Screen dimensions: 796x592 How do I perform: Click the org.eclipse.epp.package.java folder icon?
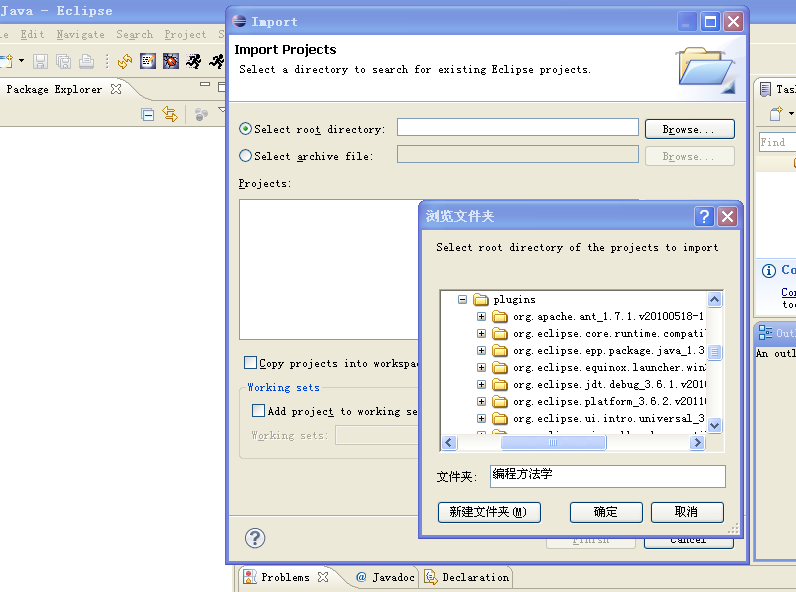(x=500, y=350)
